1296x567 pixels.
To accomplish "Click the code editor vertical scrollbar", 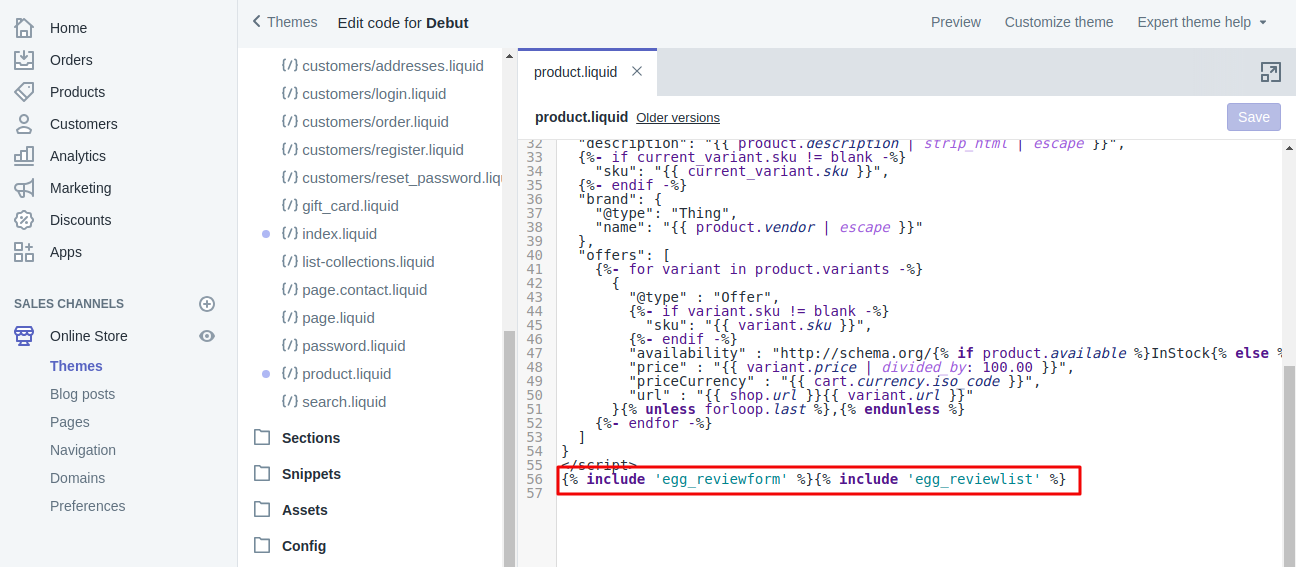I will 1289,466.
